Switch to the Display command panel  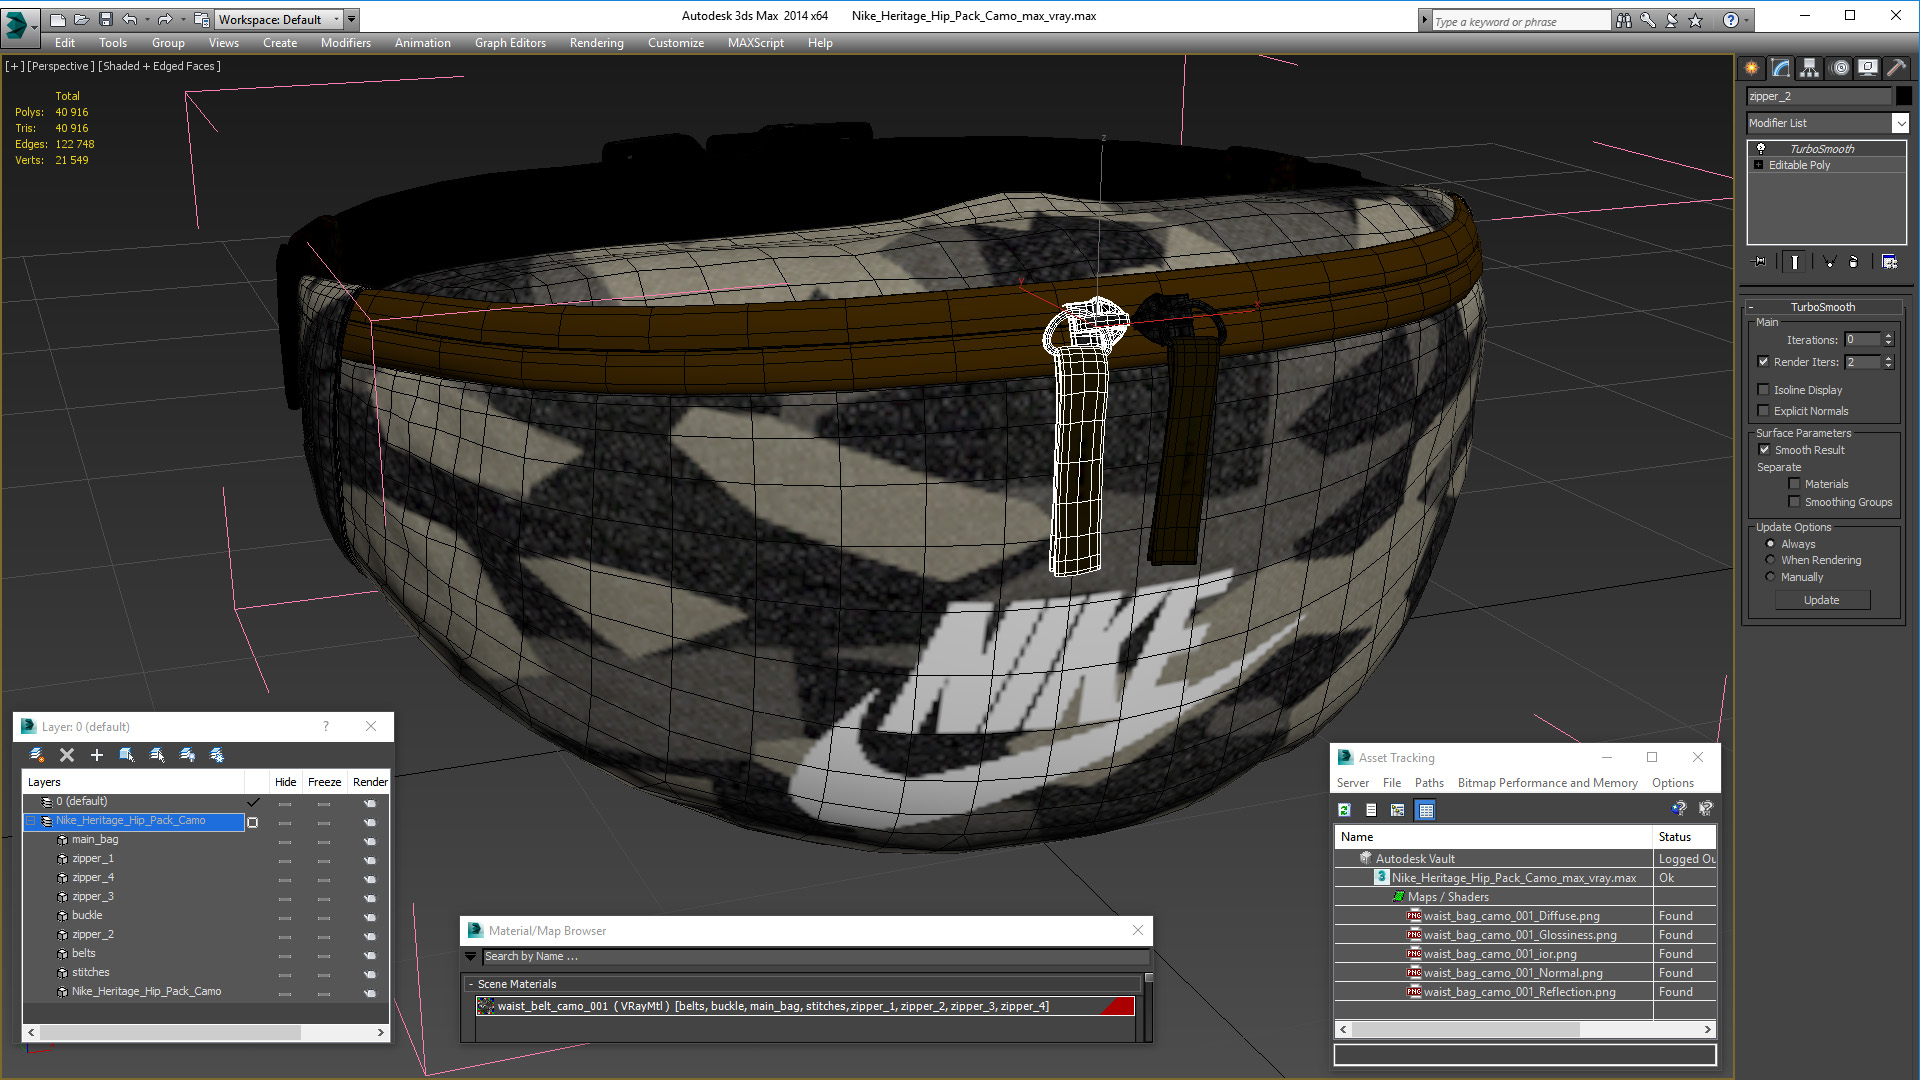pos(1868,68)
